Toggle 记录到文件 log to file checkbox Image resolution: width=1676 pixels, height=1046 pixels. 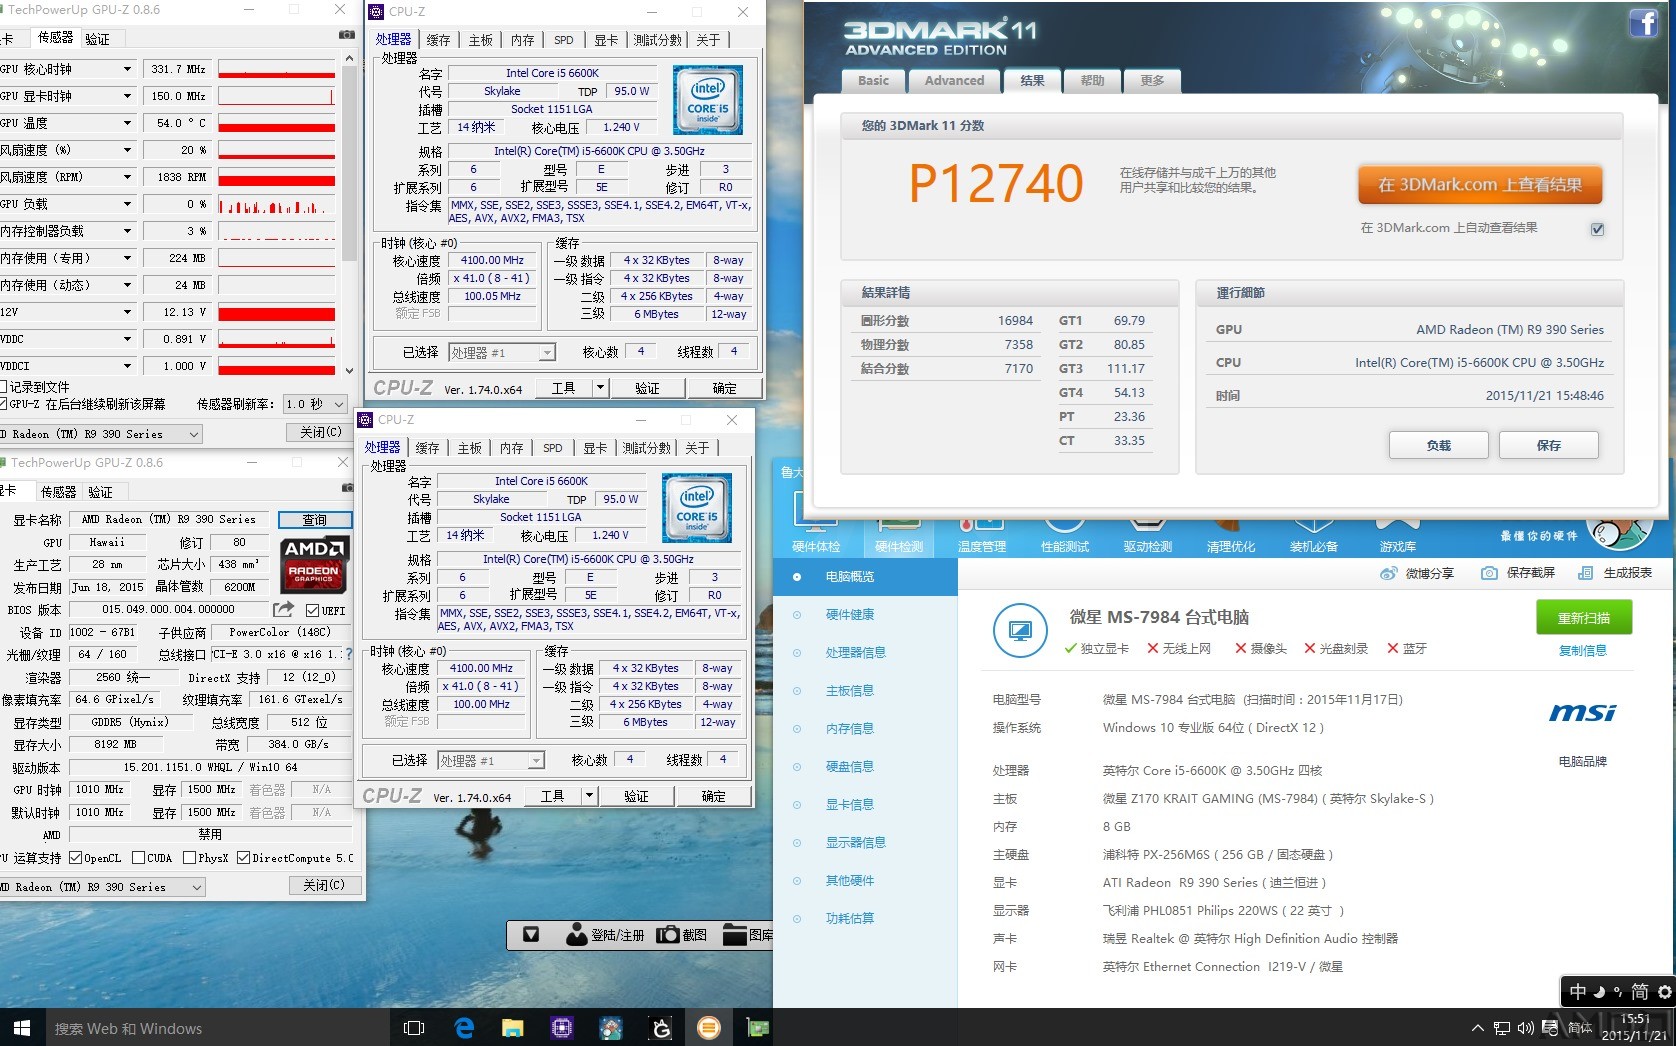[4, 387]
